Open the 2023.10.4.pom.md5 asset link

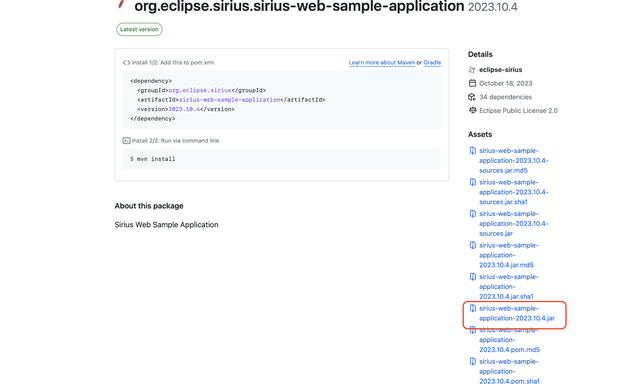point(509,340)
